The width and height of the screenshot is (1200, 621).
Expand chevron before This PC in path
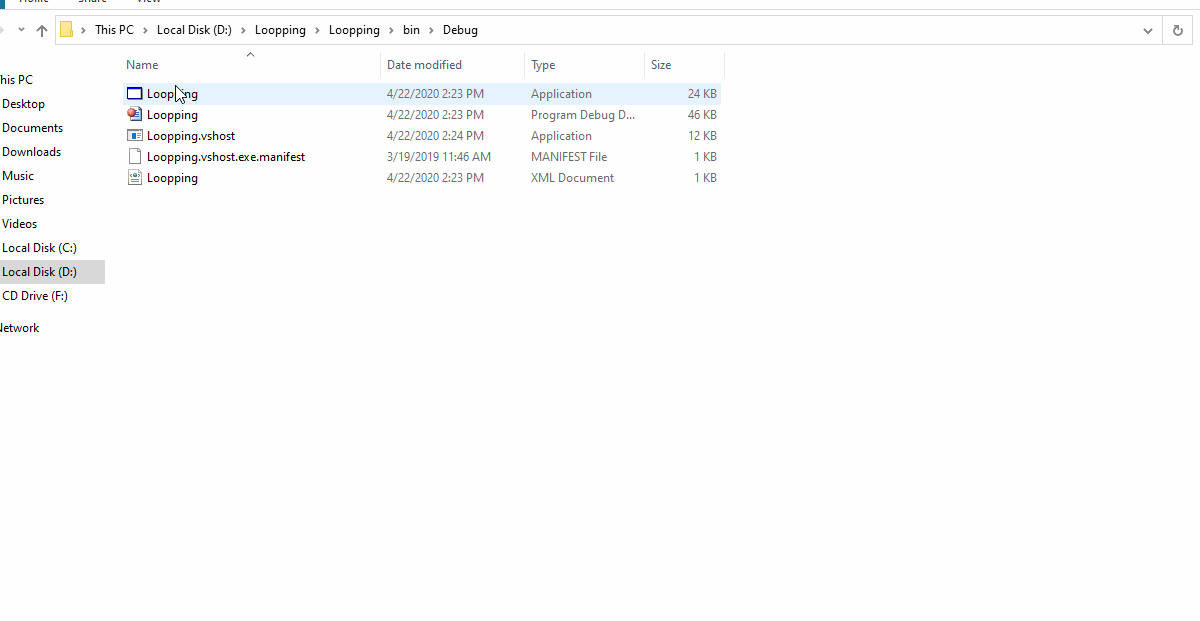click(84, 30)
